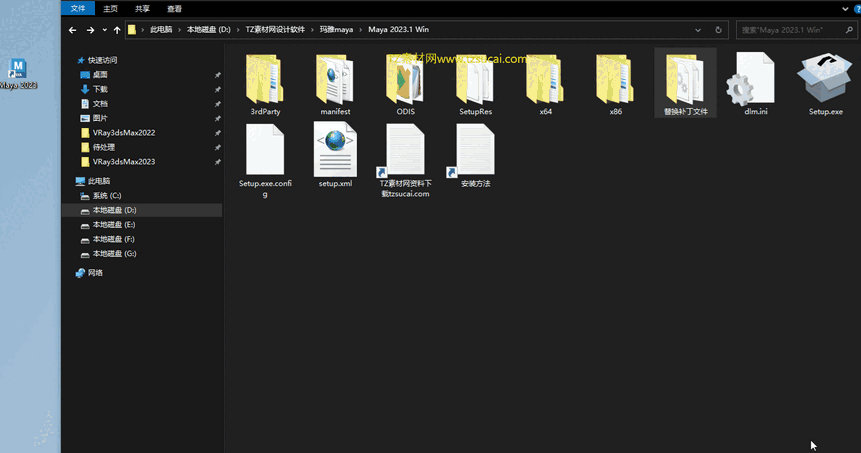The image size is (861, 453).
Task: Click the search box for Maya 2023.1 Win
Action: [795, 30]
